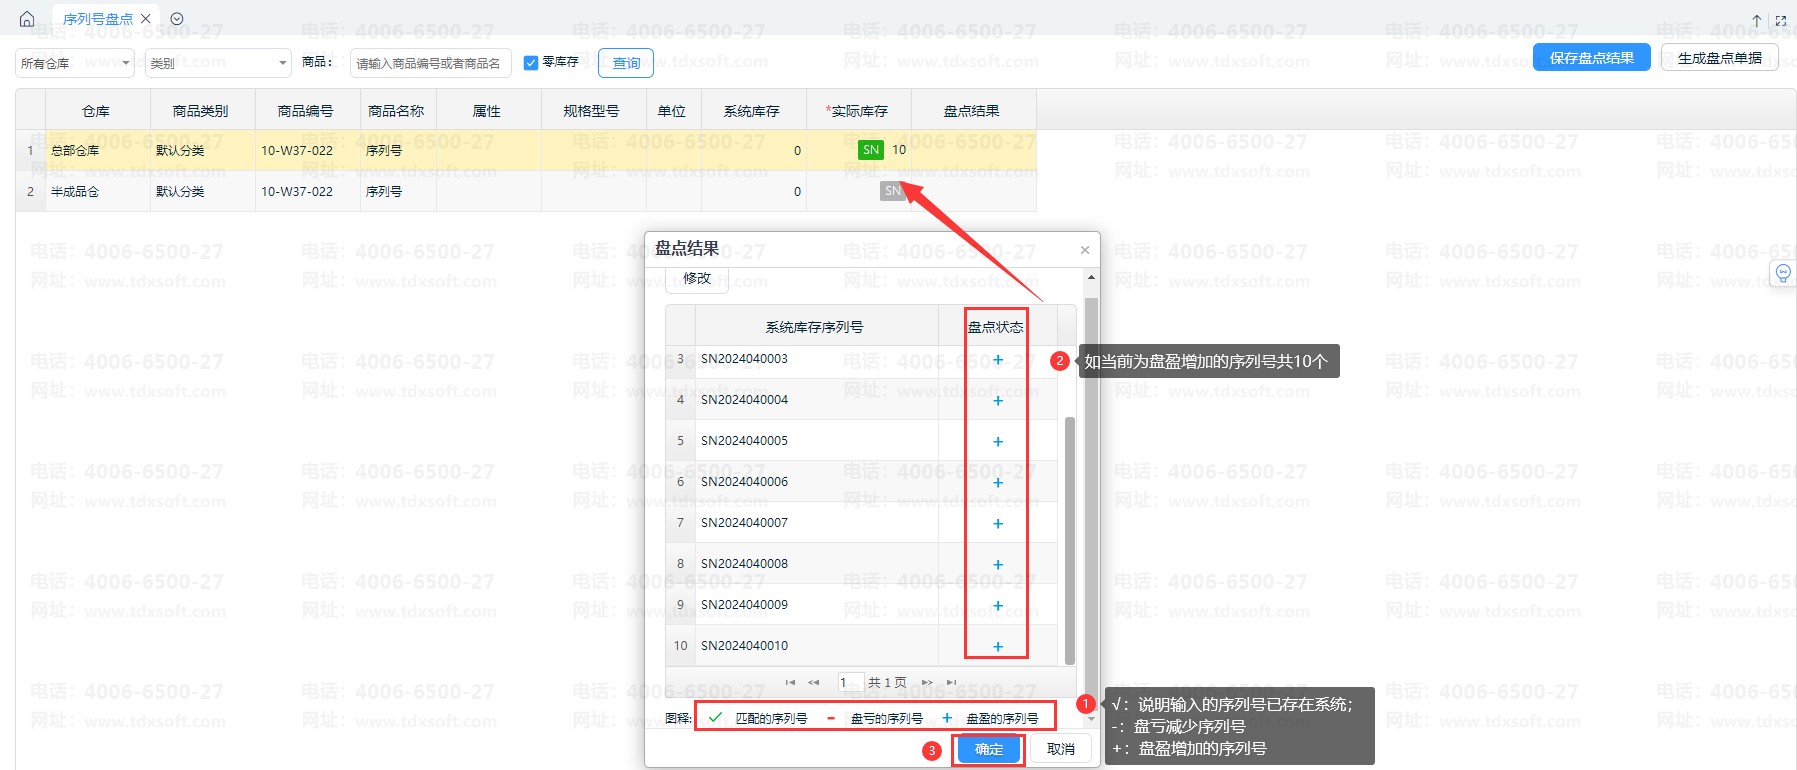Click the next page arrow in pagination

pyautogui.click(x=927, y=683)
